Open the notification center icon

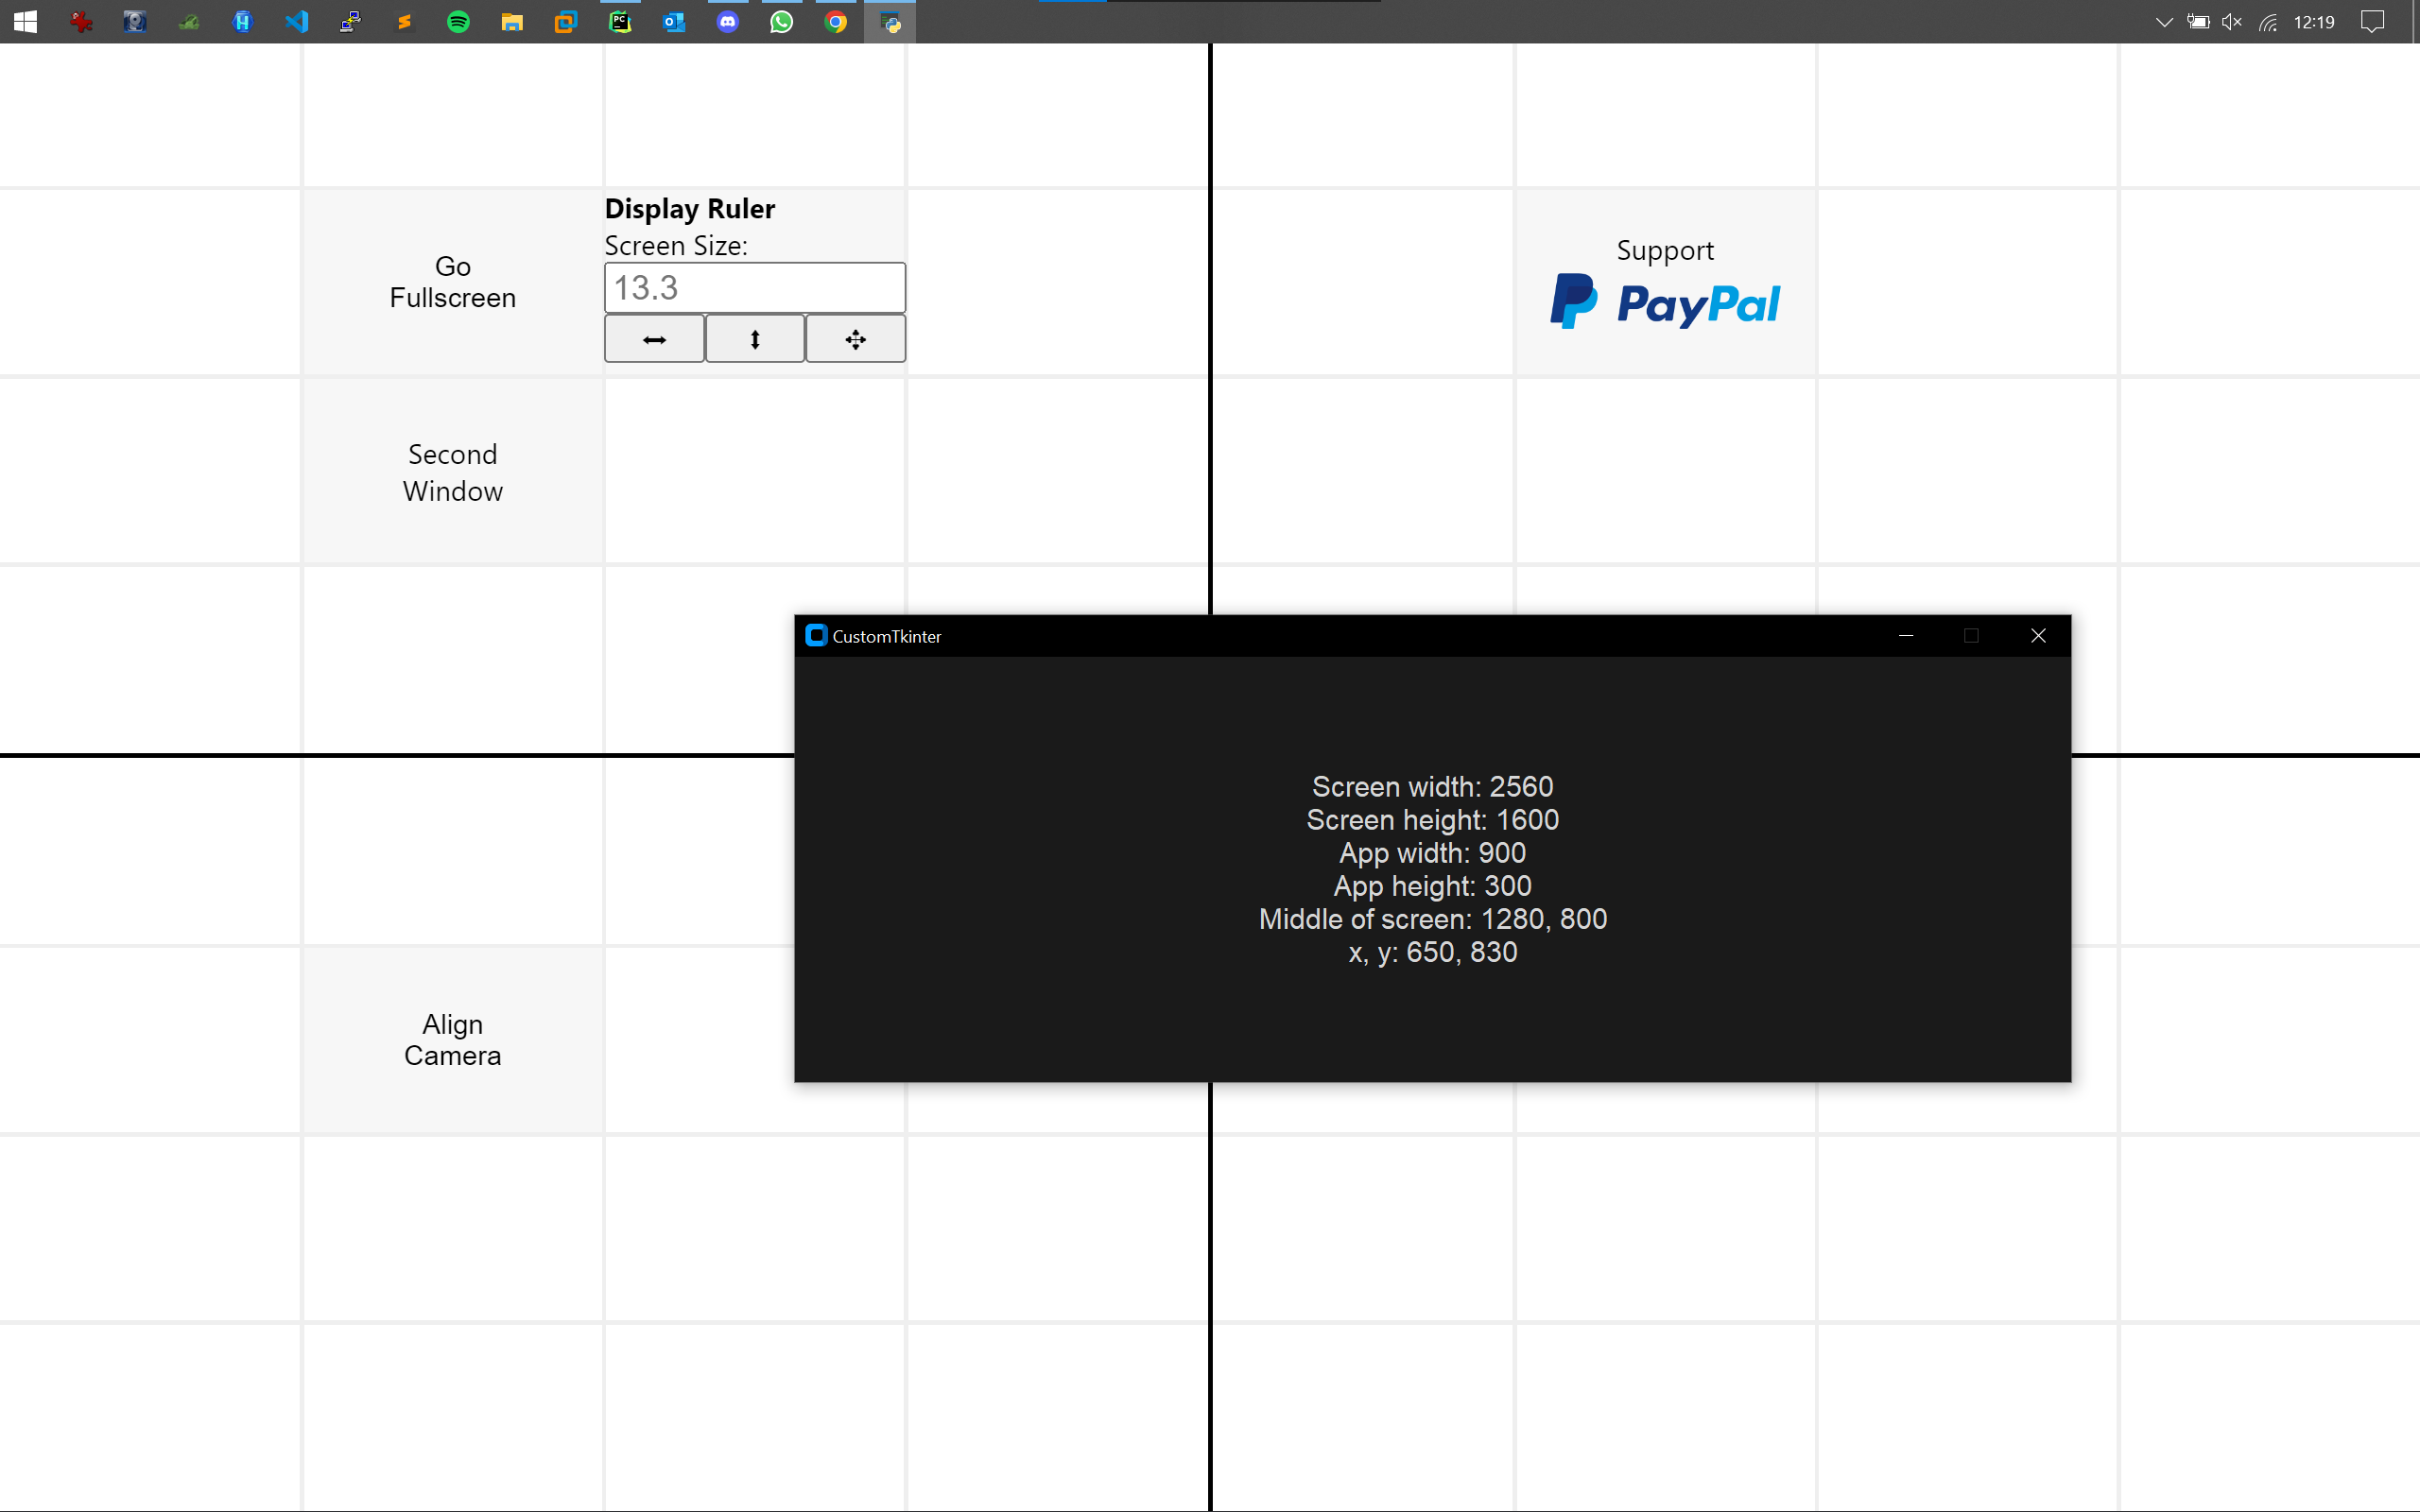click(x=2372, y=21)
